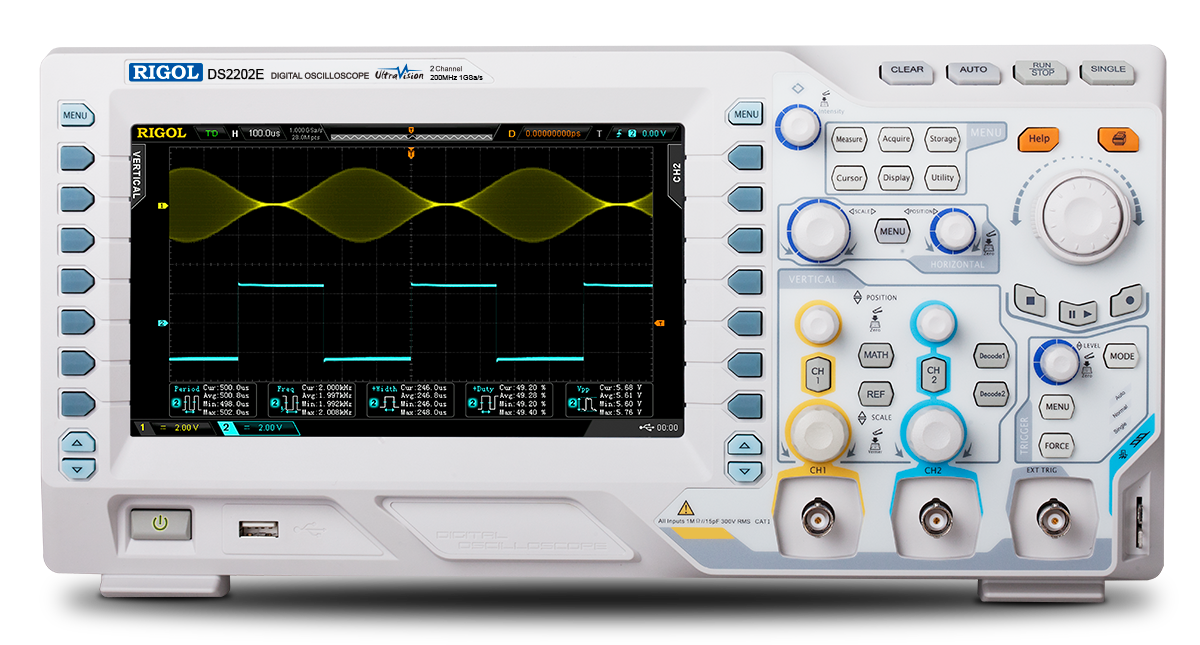Toggle the green power button
This screenshot has width=1200, height=645.
pyautogui.click(x=159, y=524)
